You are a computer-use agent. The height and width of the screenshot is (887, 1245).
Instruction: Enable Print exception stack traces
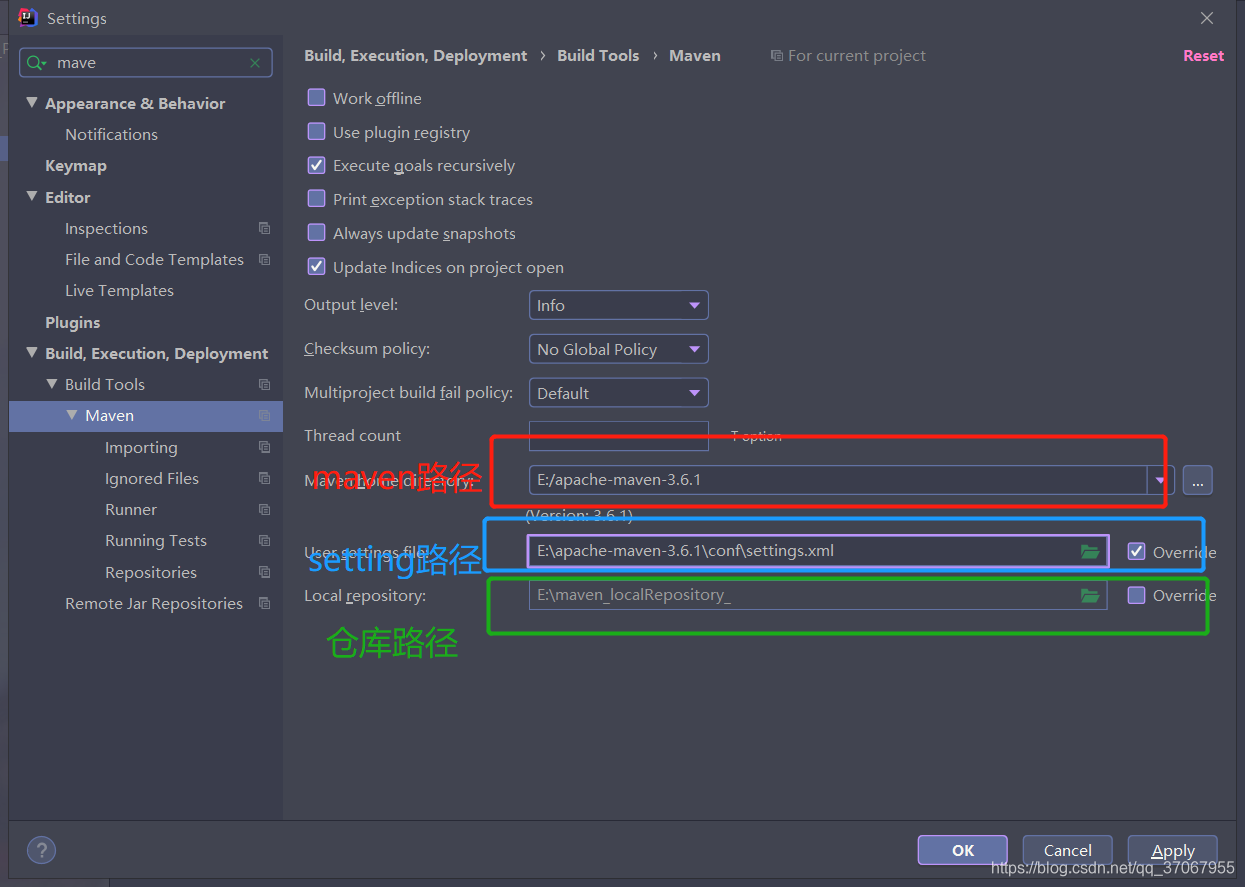tap(316, 199)
